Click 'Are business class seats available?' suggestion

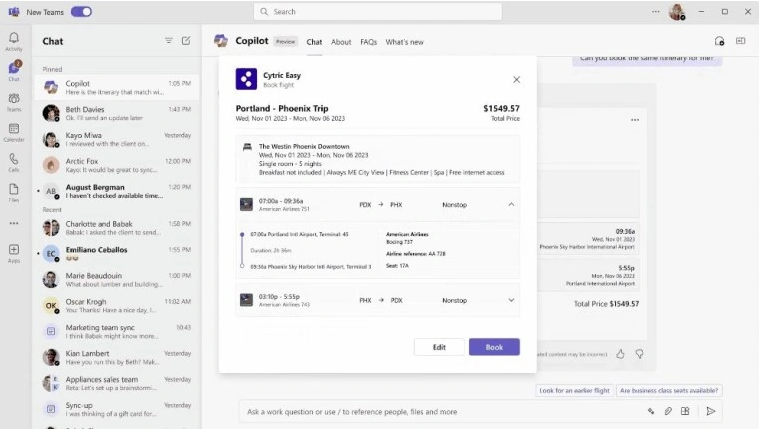click(x=669, y=390)
